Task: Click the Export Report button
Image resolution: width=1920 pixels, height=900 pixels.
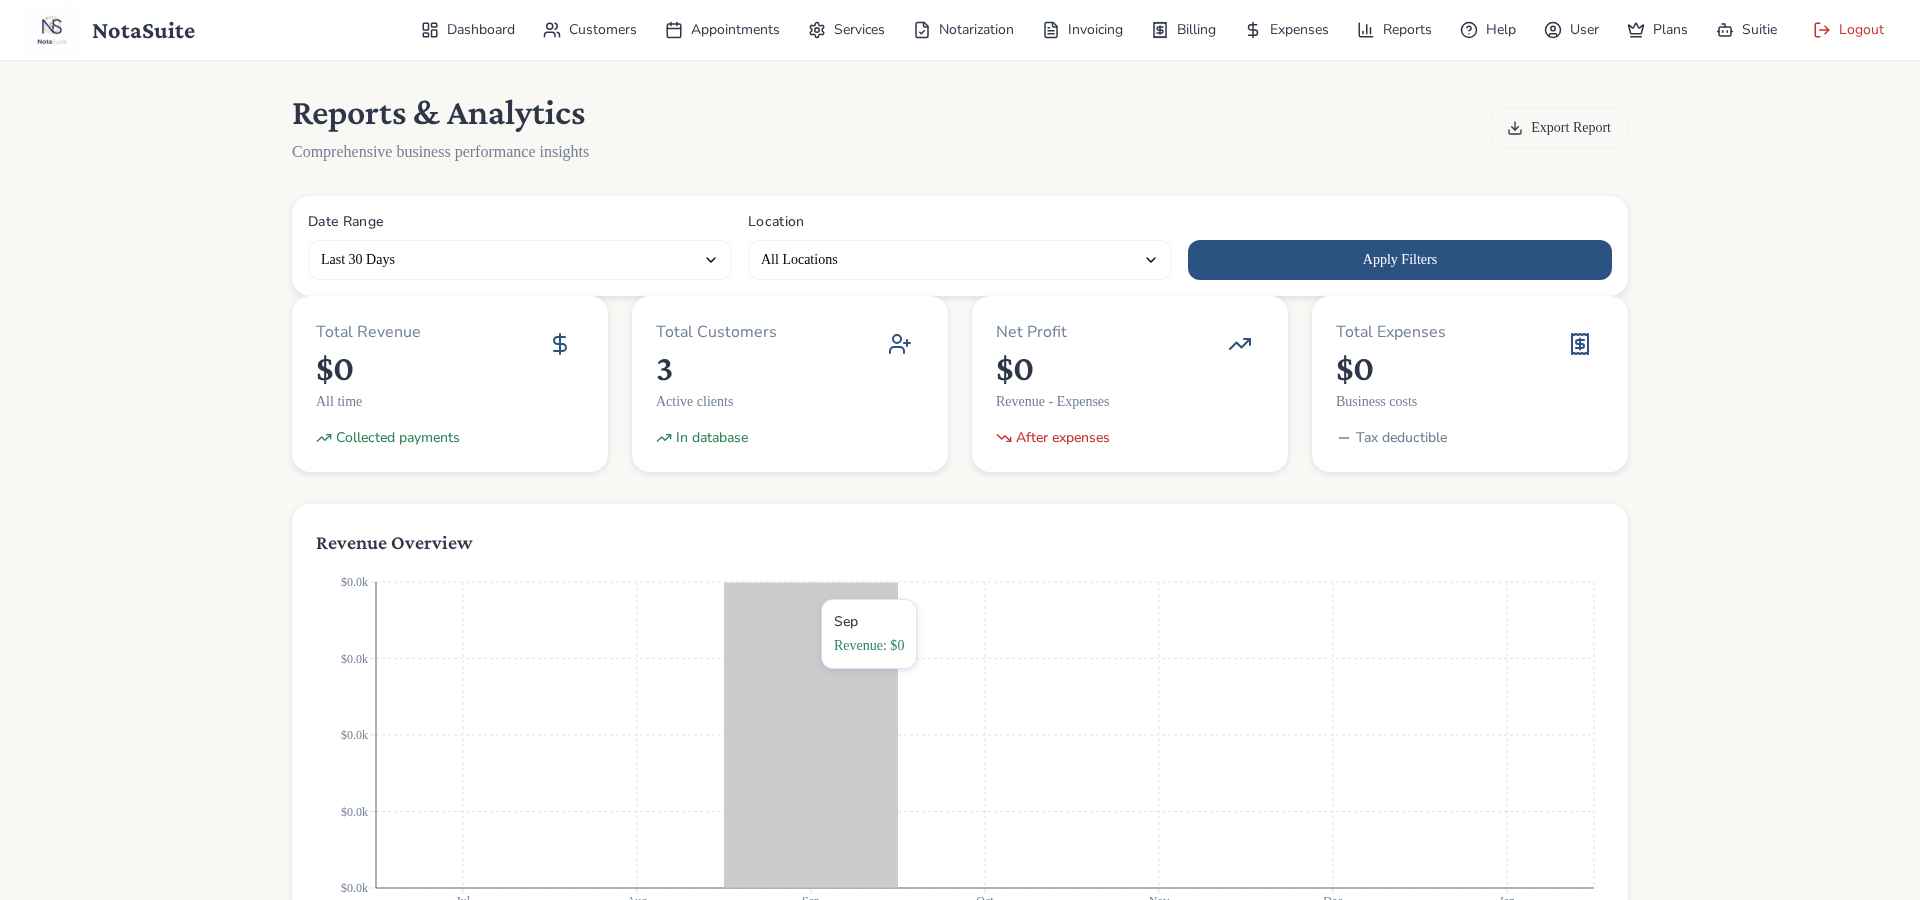Action: click(1560, 128)
